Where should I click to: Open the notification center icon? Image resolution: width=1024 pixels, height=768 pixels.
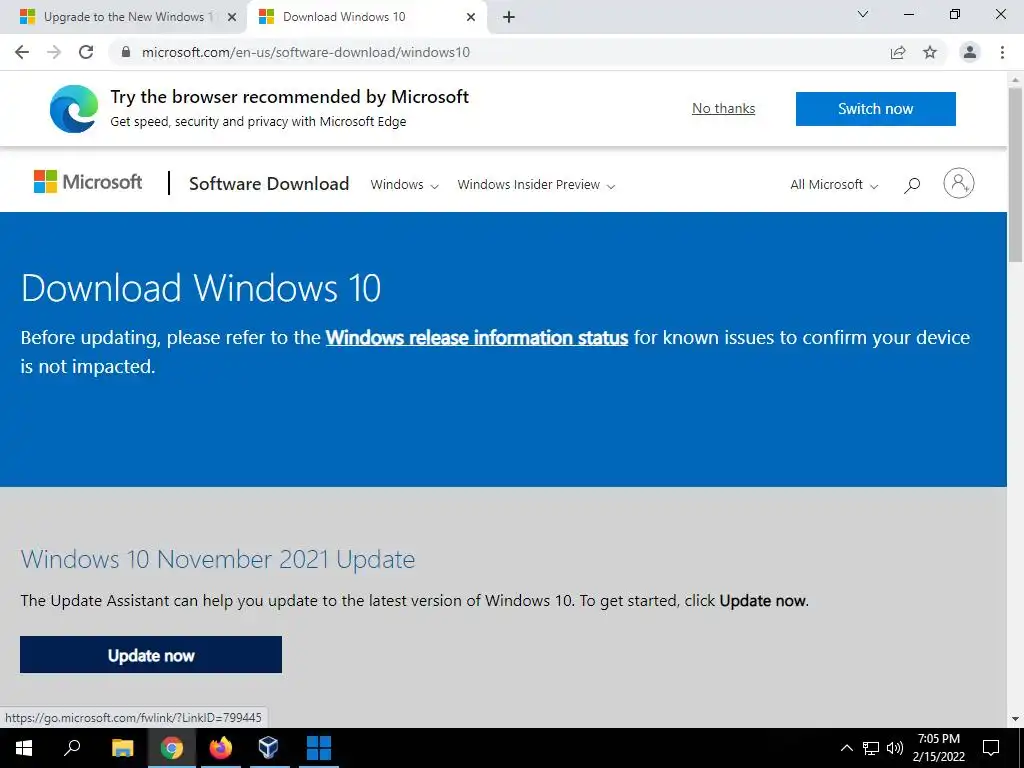[x=991, y=748]
